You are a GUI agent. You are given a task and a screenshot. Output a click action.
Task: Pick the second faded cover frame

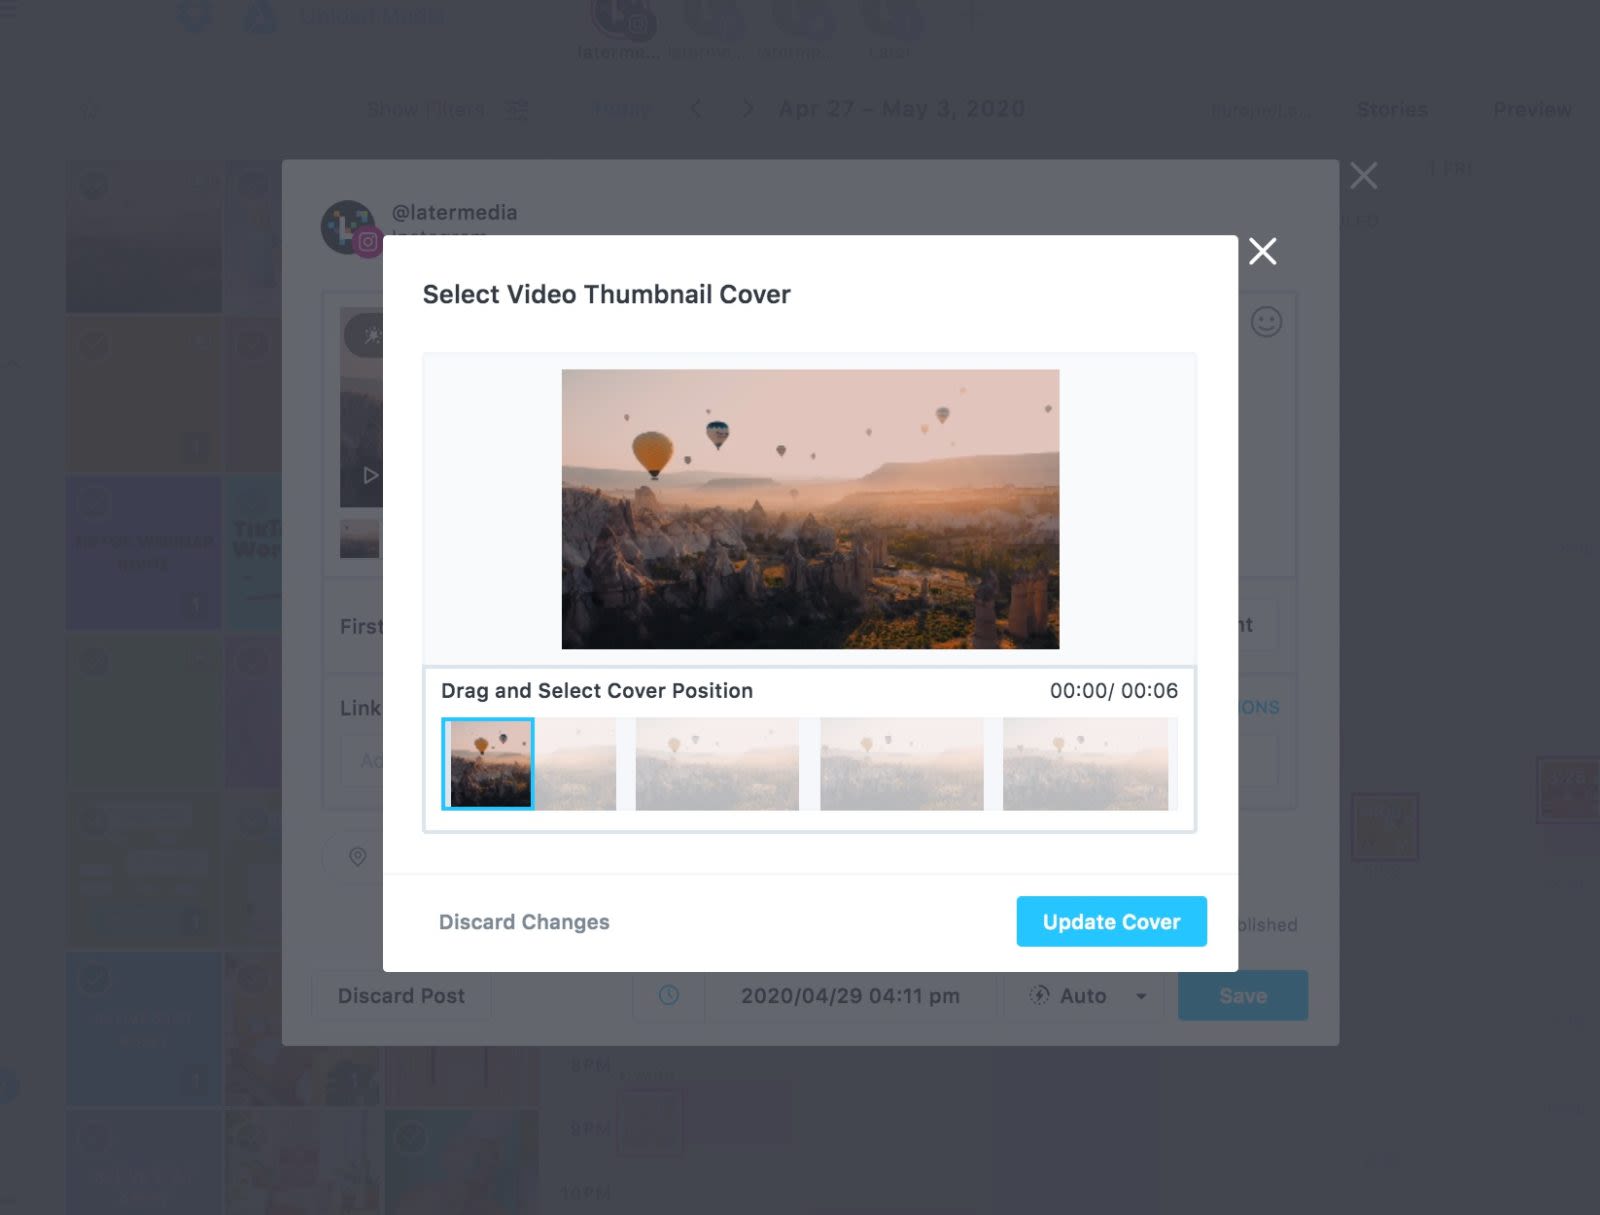pyautogui.click(x=717, y=763)
